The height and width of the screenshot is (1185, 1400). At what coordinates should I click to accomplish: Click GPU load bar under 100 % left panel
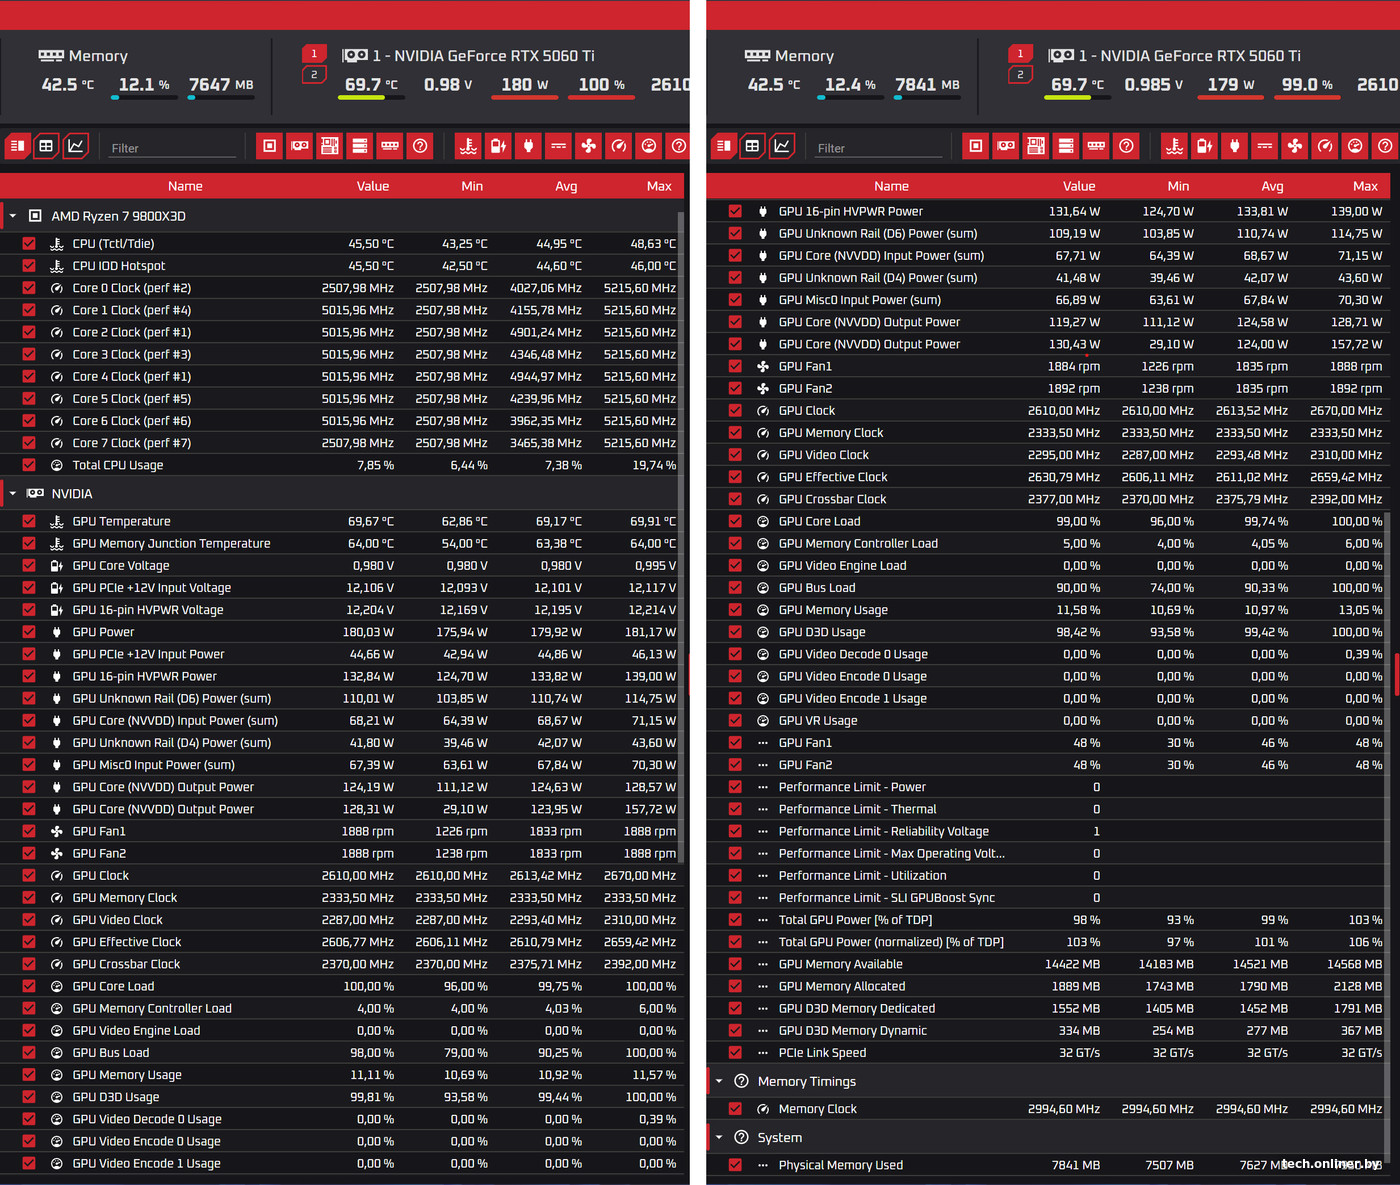pos(601,98)
